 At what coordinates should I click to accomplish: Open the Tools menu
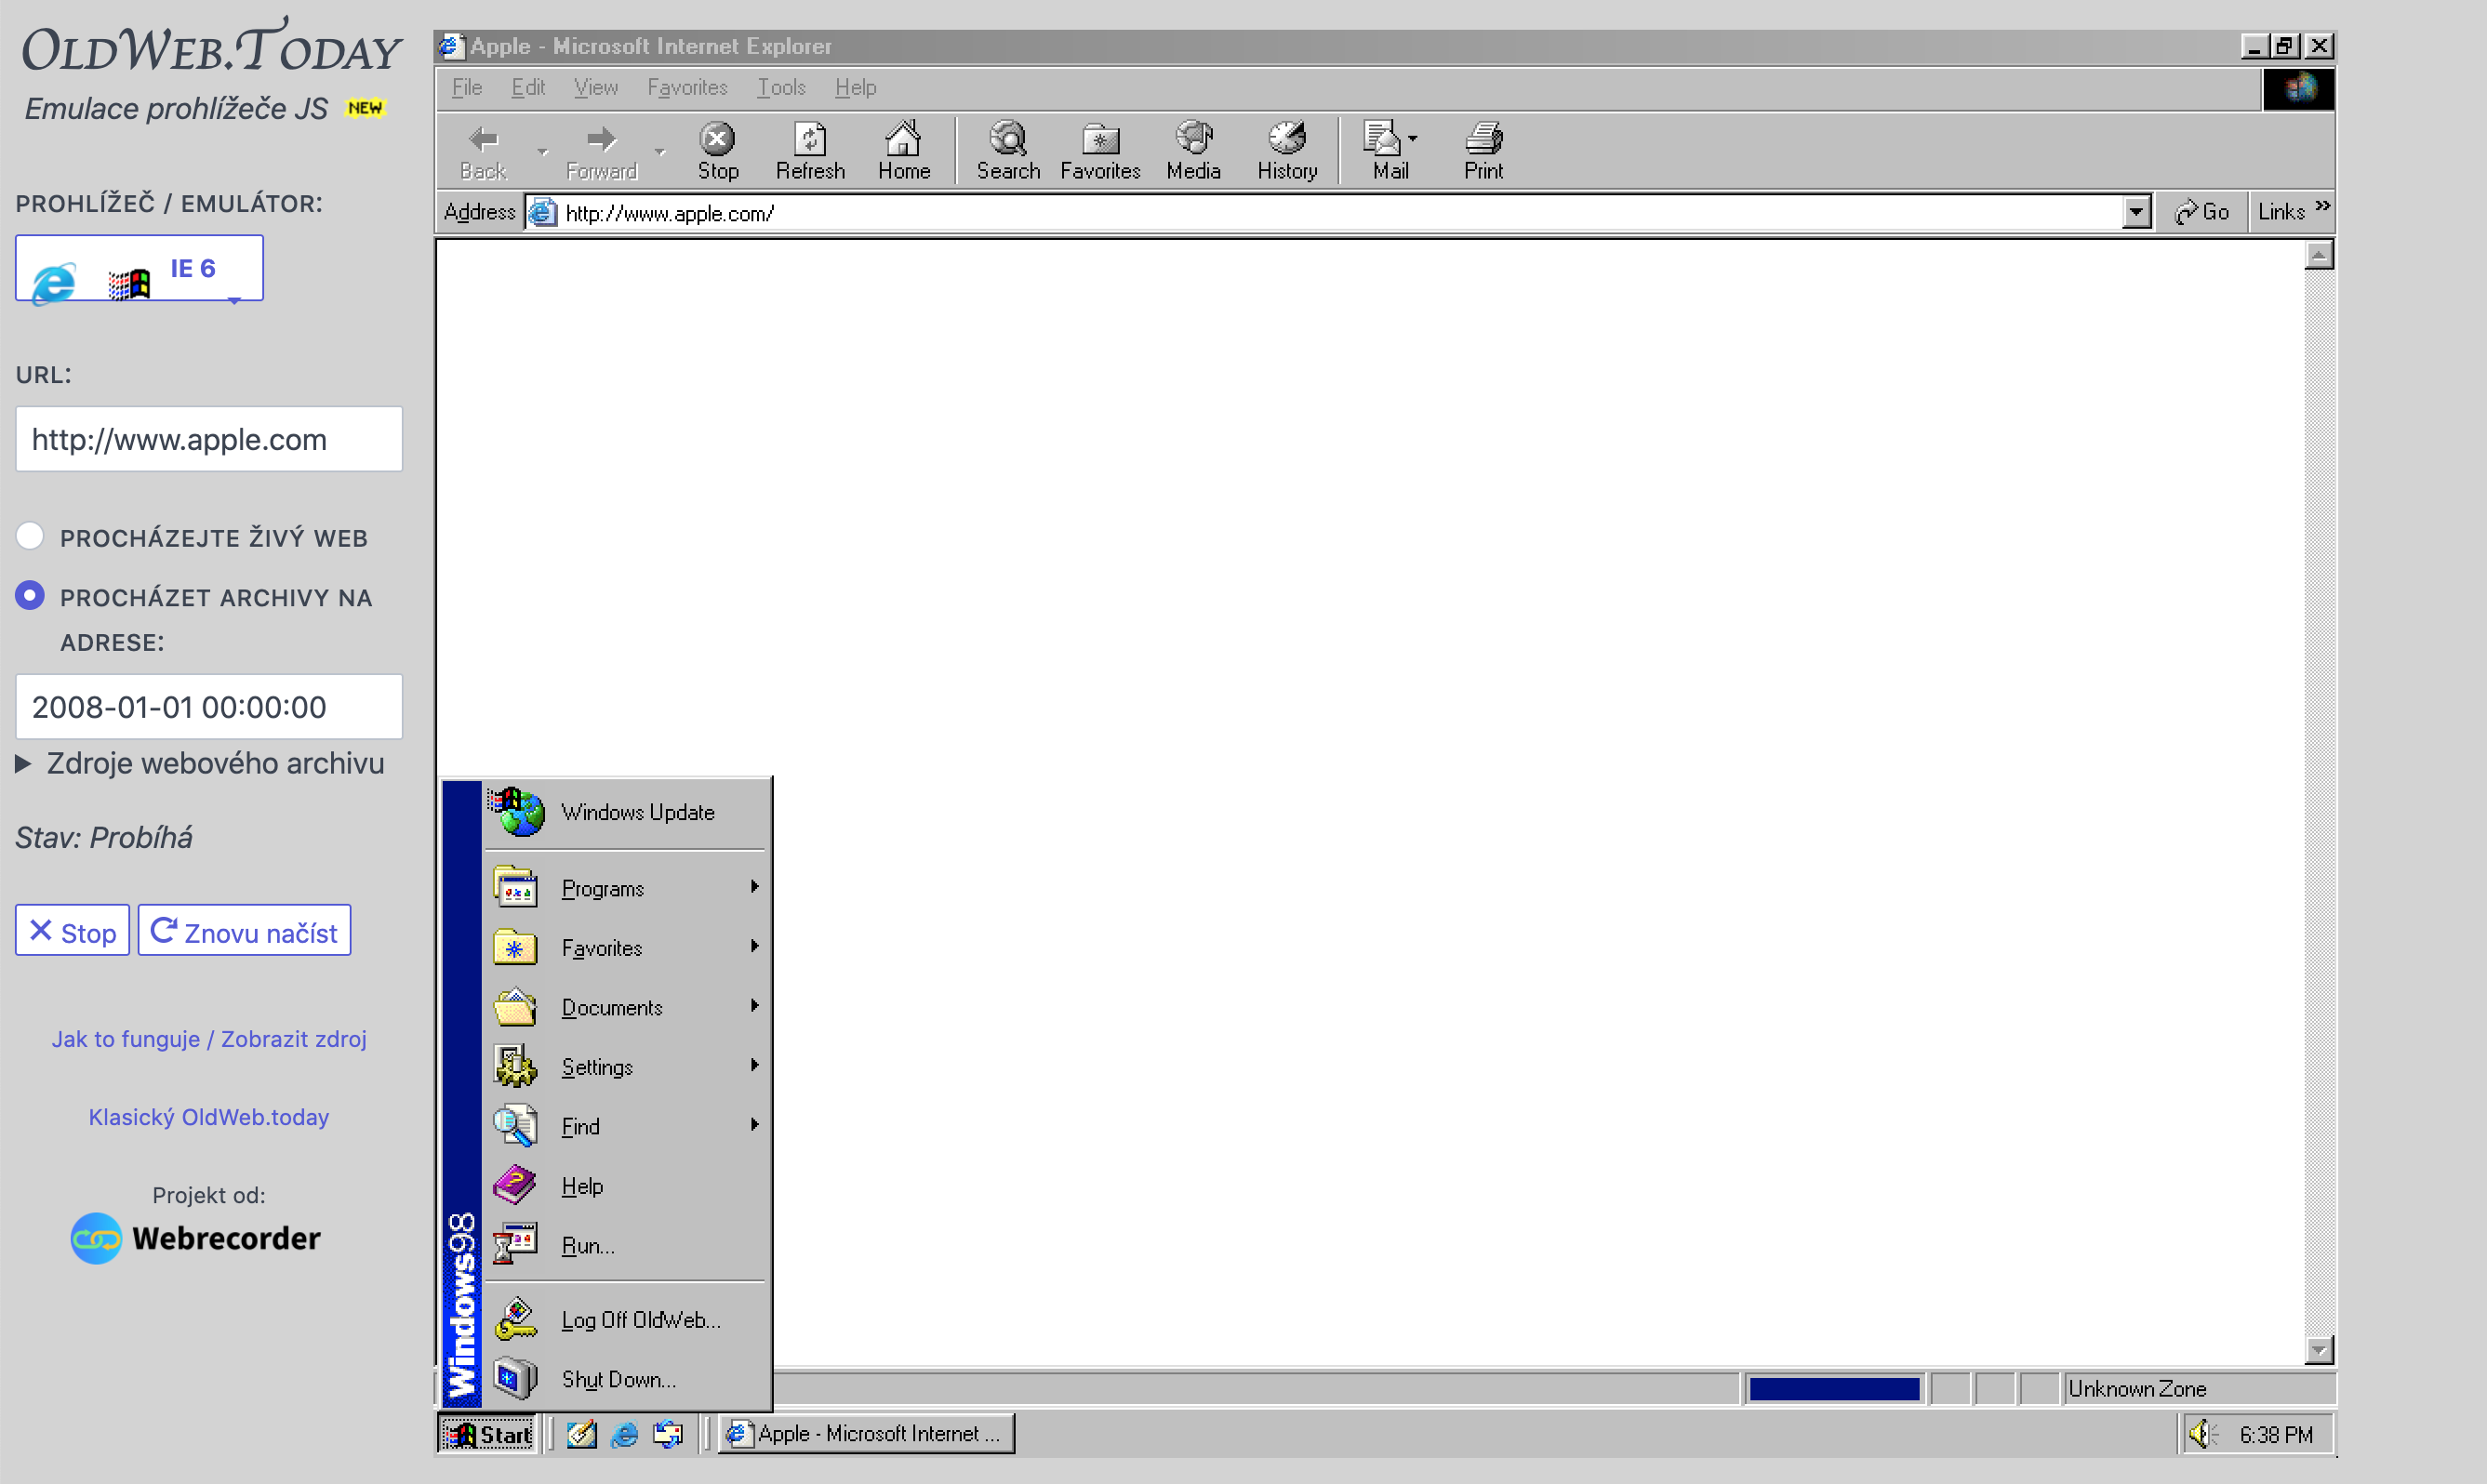[x=781, y=87]
